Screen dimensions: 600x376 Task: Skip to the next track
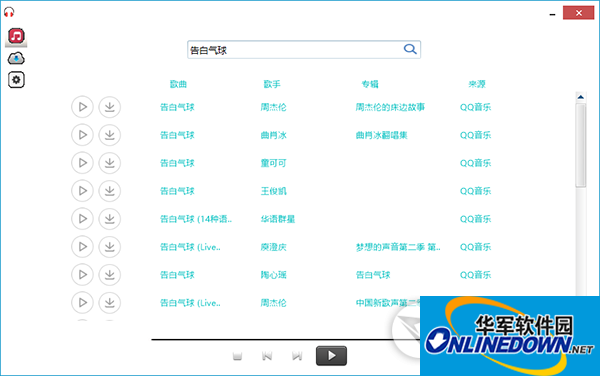[x=297, y=356]
